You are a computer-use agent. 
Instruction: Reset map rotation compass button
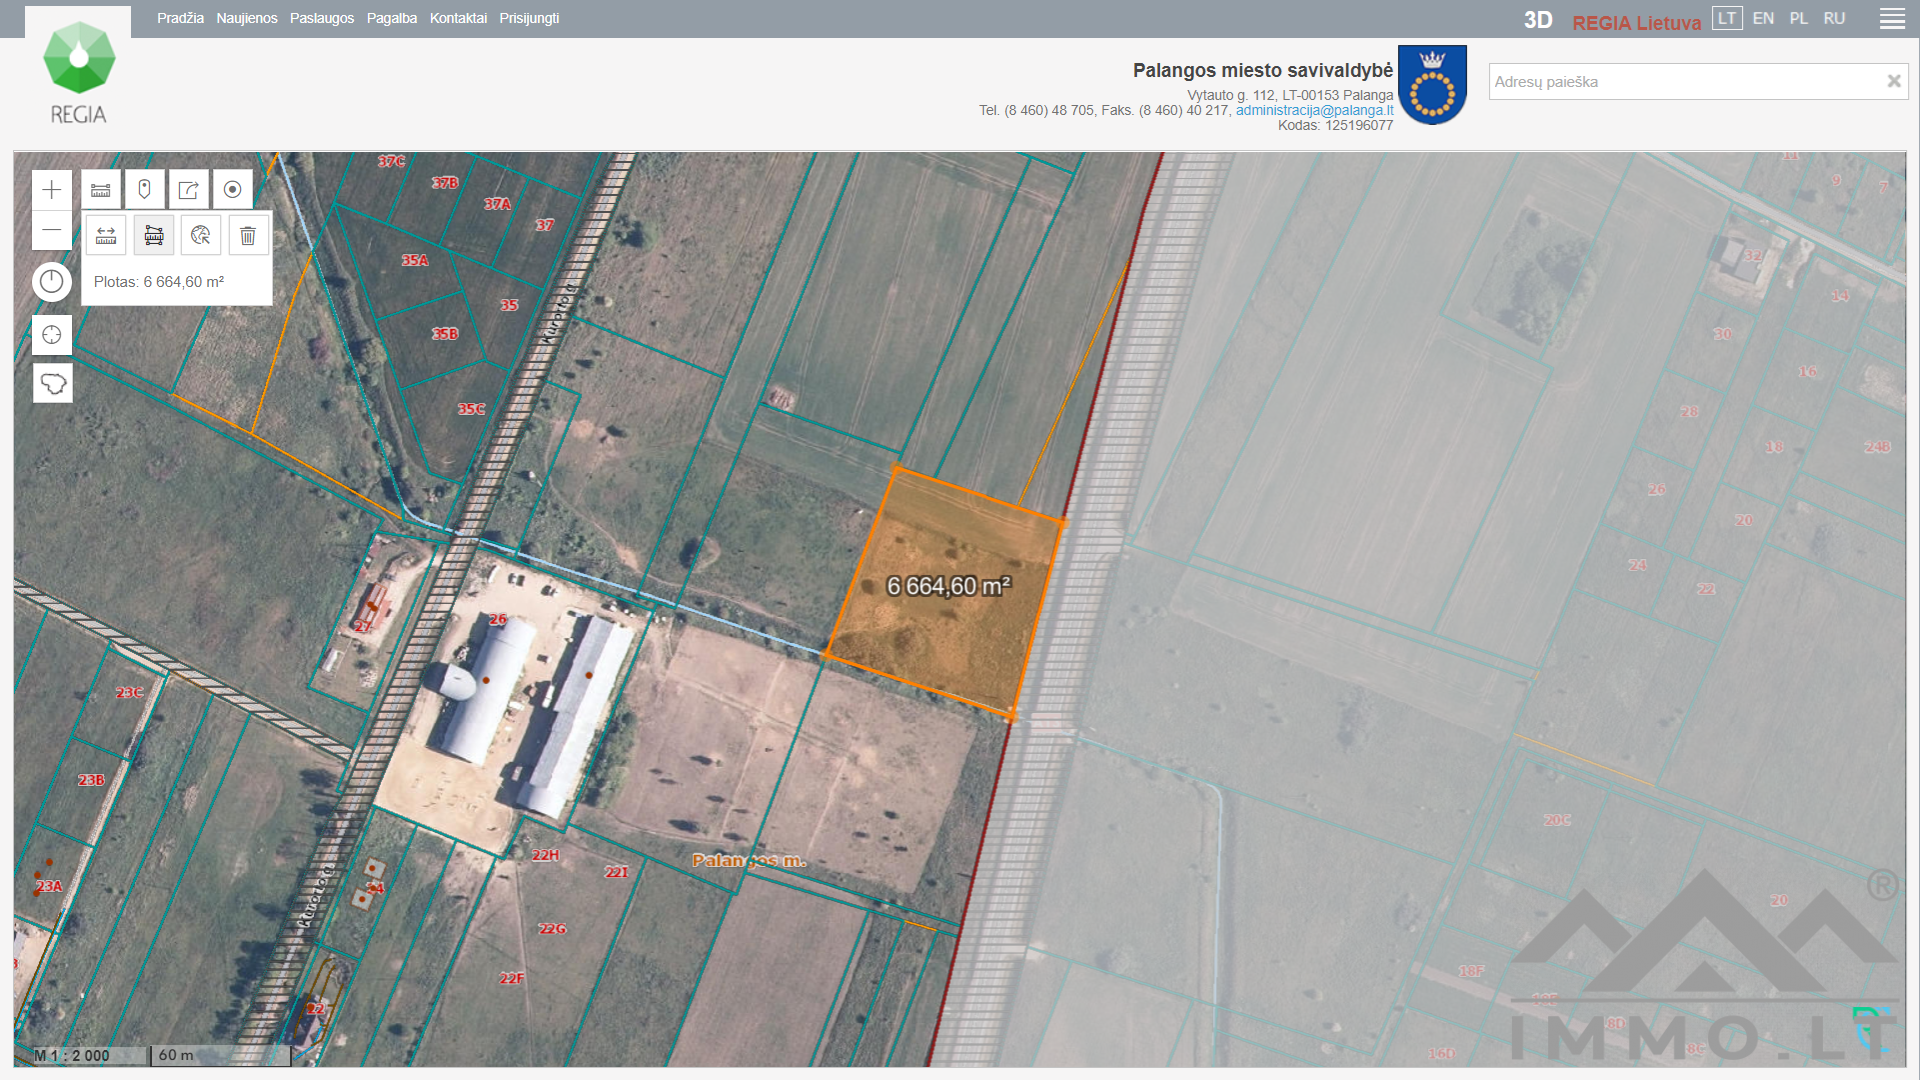click(x=52, y=282)
